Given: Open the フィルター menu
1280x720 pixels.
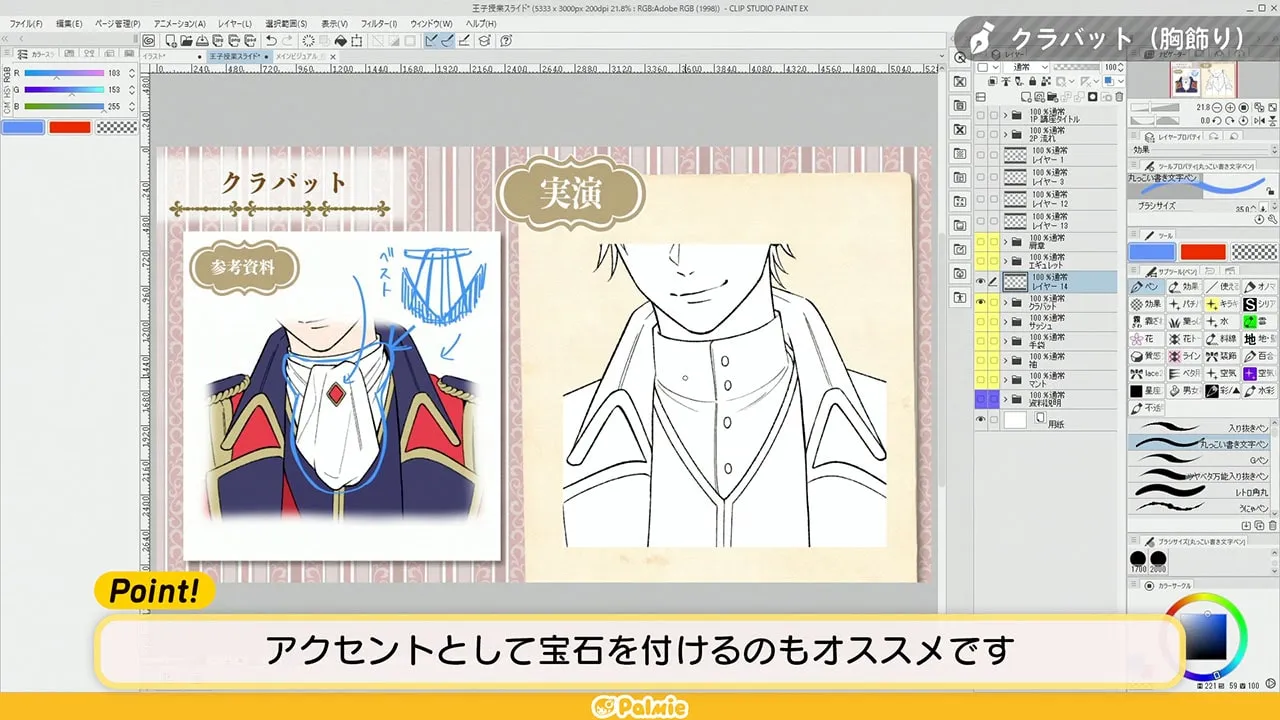Looking at the screenshot, I should tap(378, 22).
